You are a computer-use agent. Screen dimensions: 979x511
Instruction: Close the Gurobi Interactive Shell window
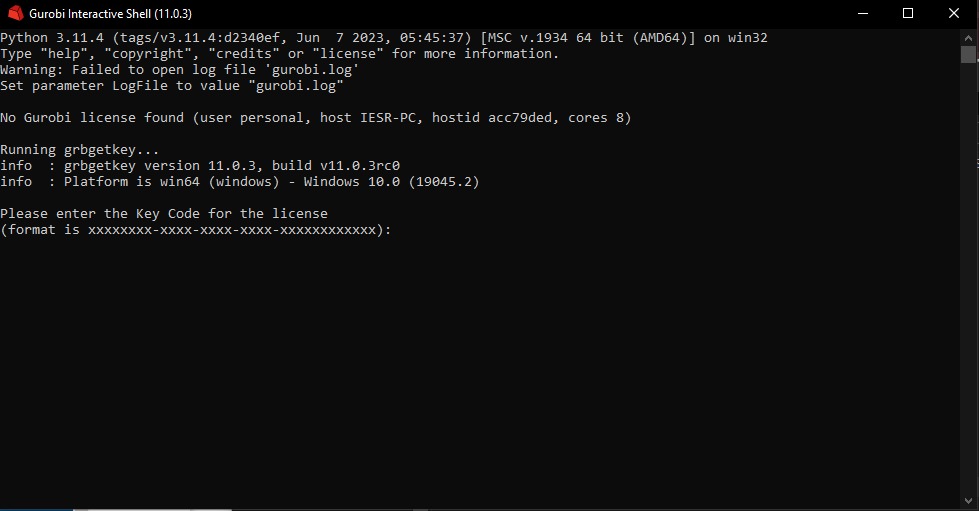click(954, 13)
